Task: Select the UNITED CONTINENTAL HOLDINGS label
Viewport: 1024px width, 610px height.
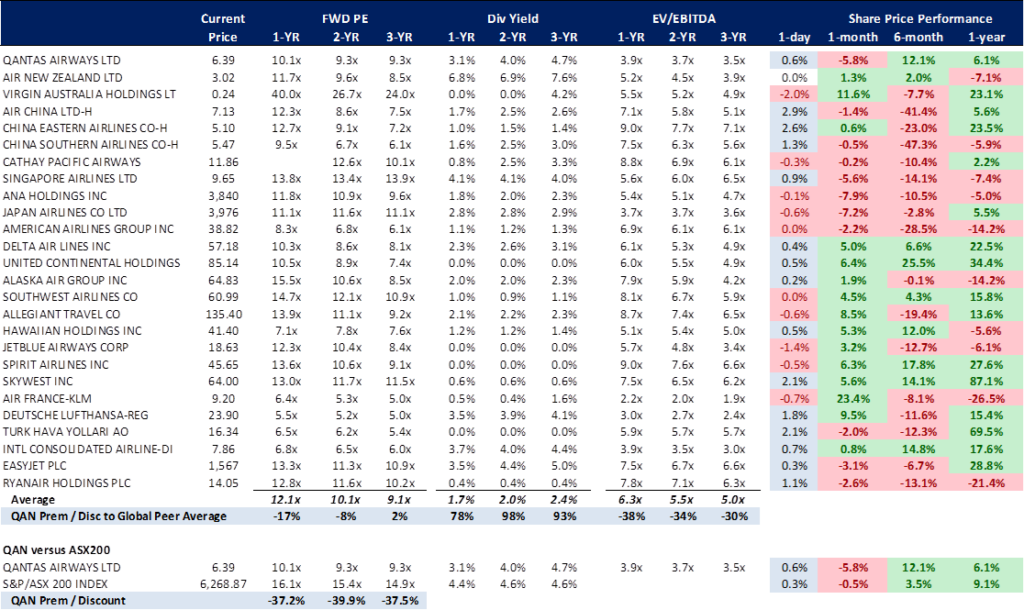Action: coord(91,263)
